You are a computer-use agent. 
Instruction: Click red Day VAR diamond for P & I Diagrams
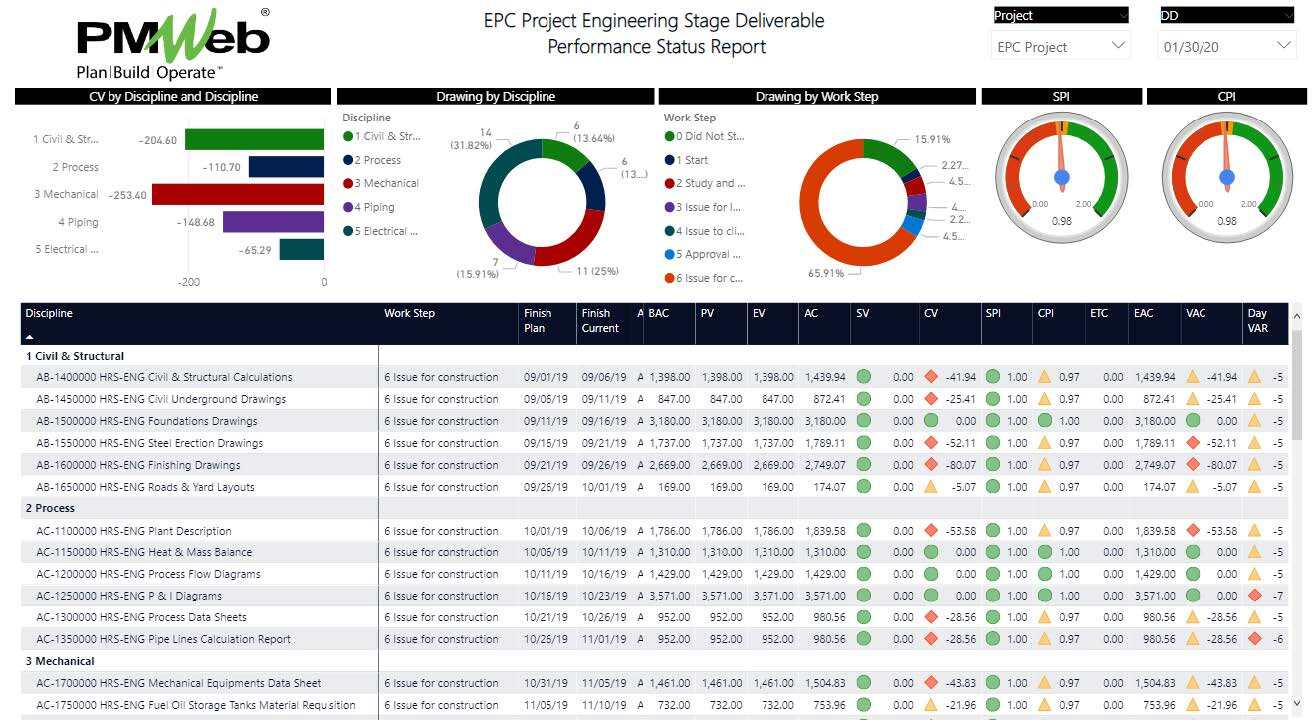(1255, 596)
